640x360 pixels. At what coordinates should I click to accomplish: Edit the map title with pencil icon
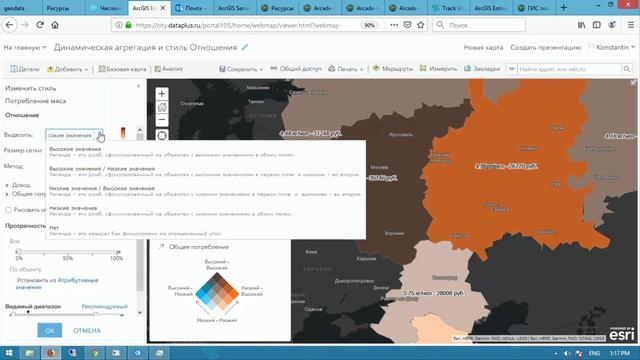click(x=244, y=47)
